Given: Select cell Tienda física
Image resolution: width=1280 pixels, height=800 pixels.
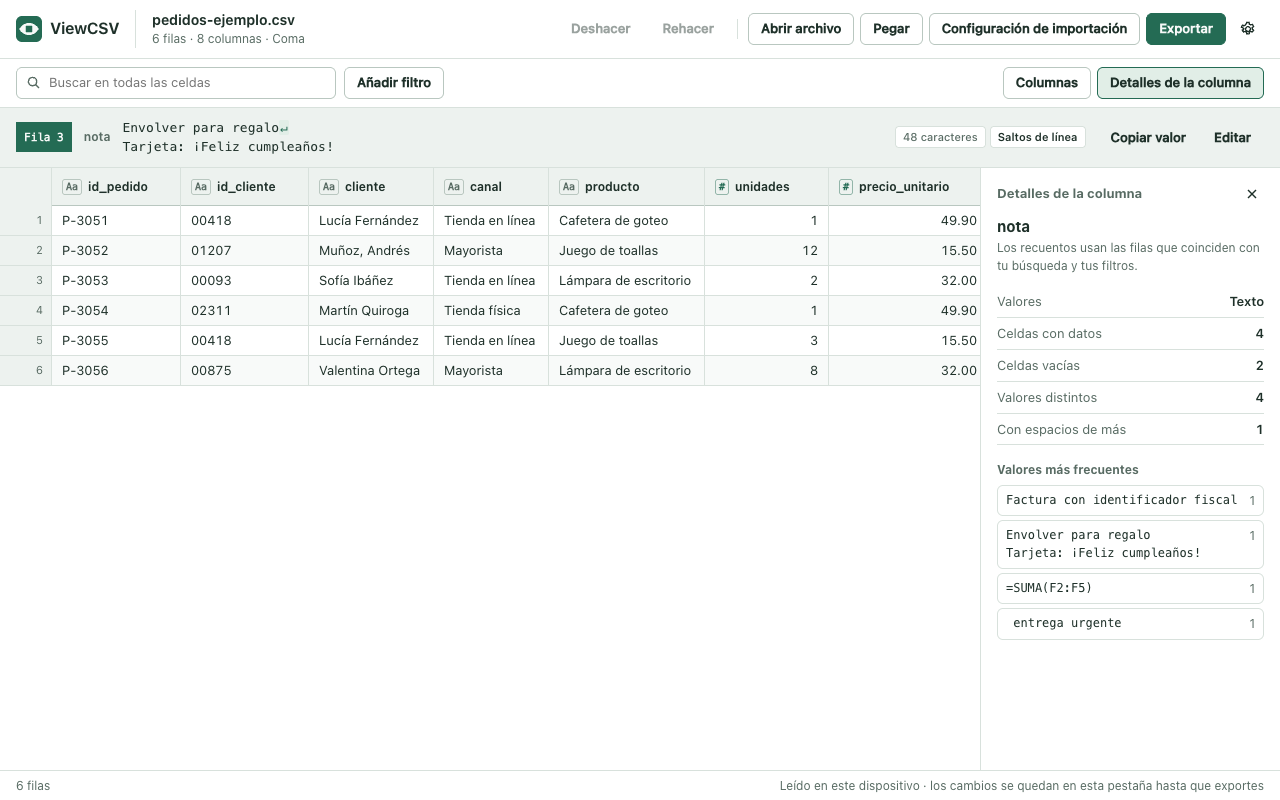Looking at the screenshot, I should (x=490, y=311).
